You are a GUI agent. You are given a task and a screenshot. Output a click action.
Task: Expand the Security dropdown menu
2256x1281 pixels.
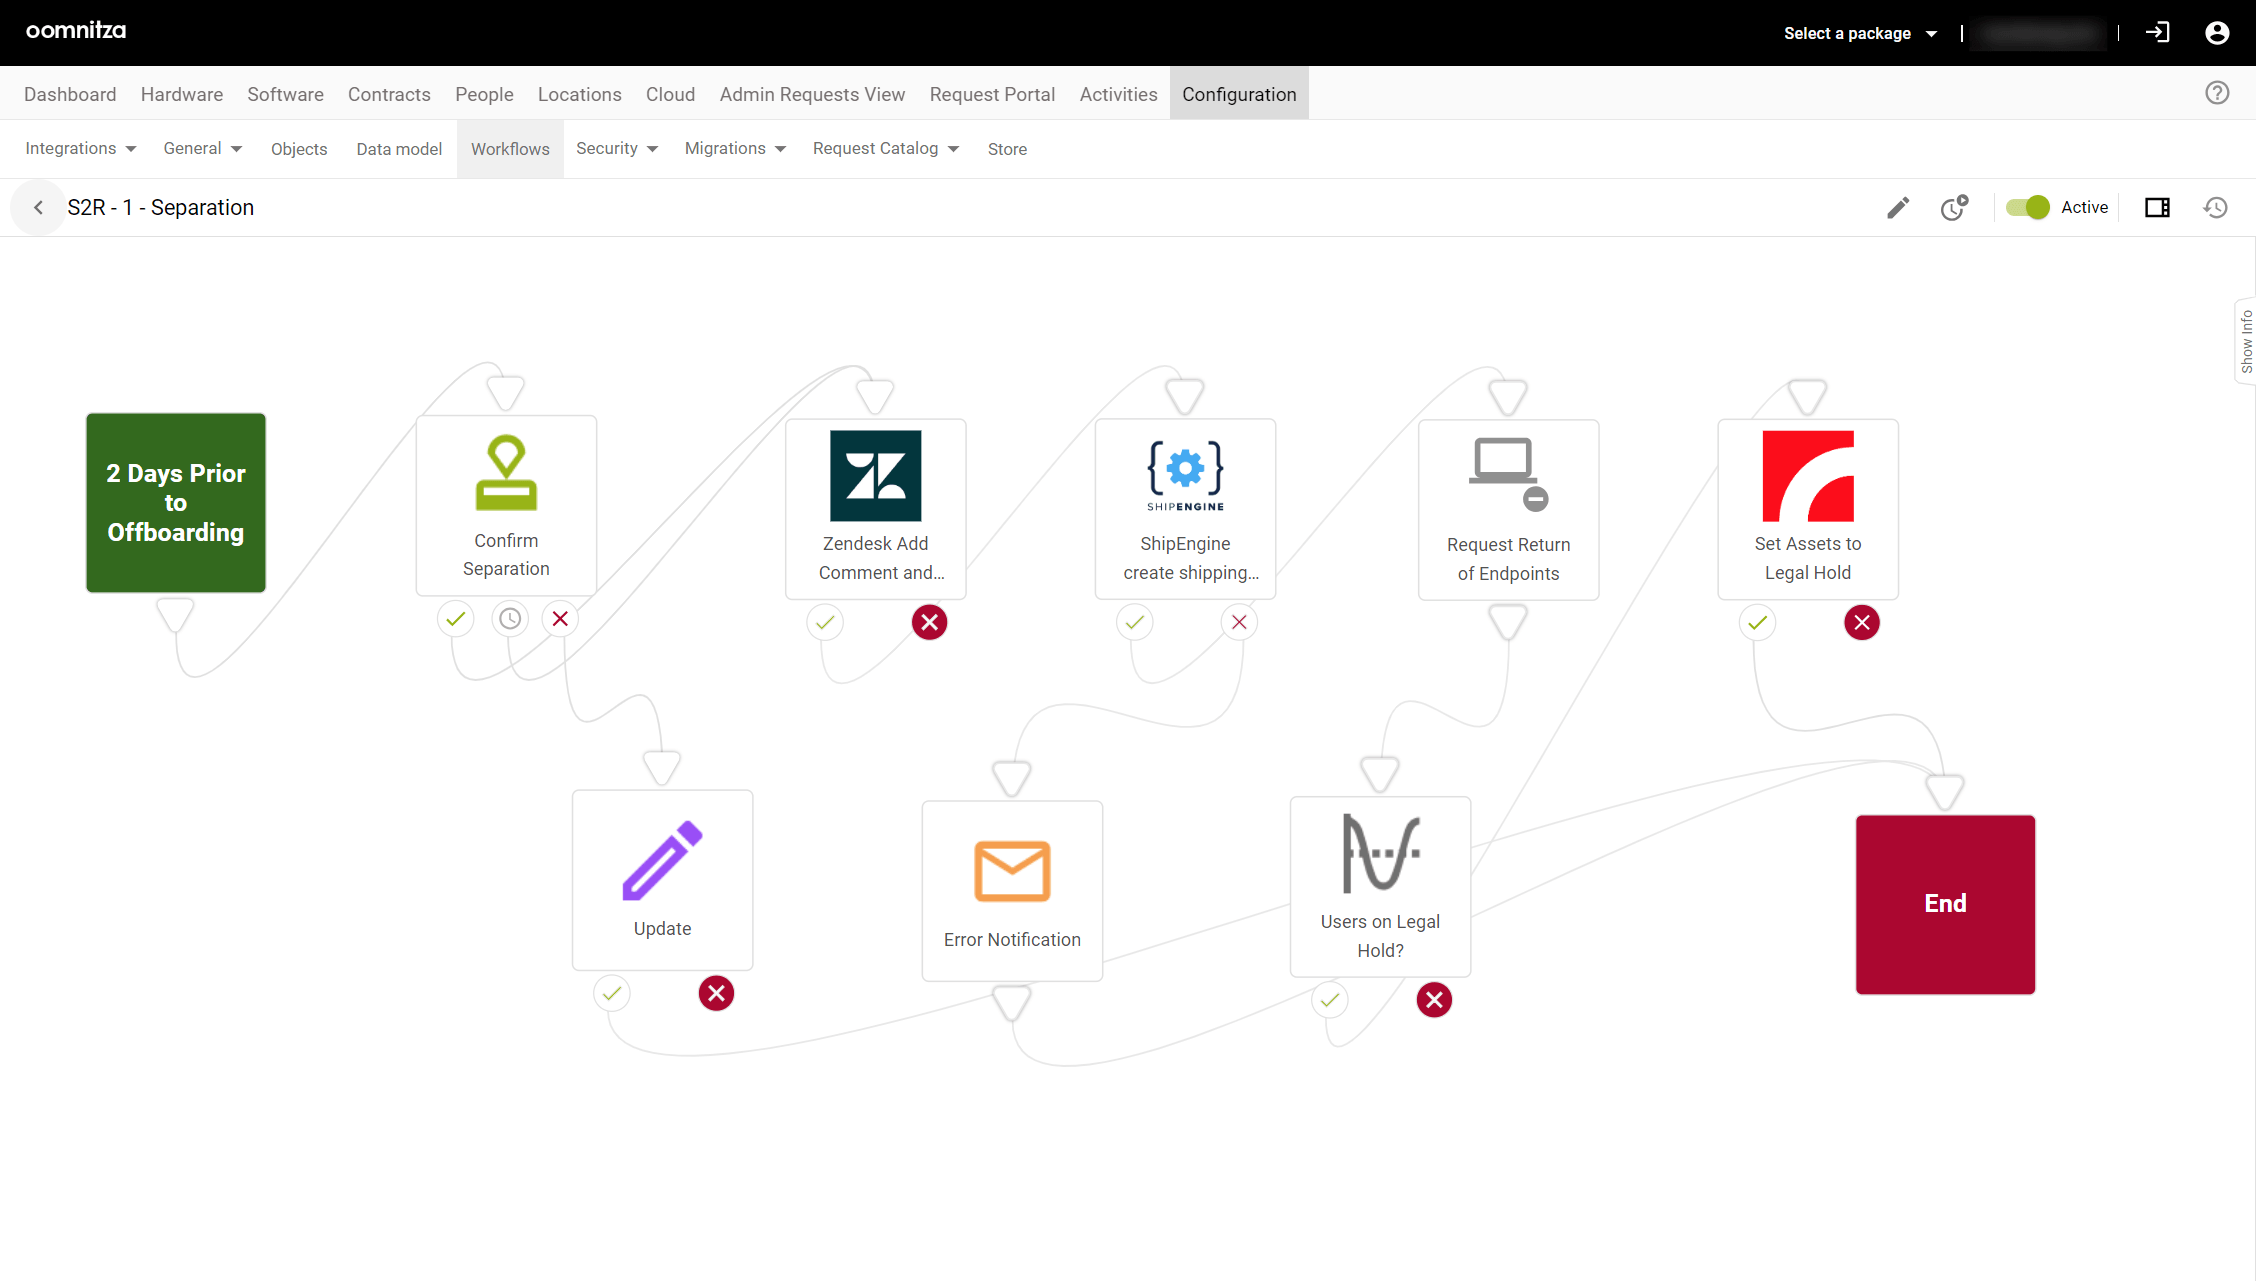(x=617, y=148)
